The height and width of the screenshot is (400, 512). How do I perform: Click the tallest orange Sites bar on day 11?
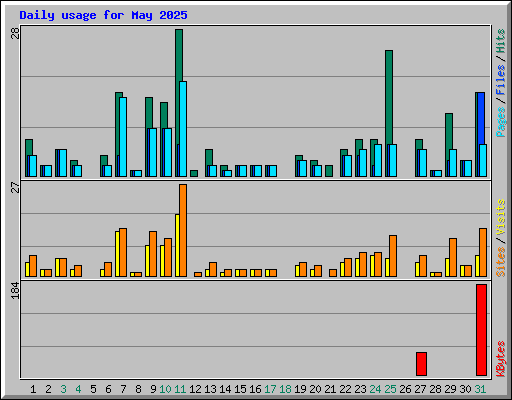pyautogui.click(x=183, y=230)
